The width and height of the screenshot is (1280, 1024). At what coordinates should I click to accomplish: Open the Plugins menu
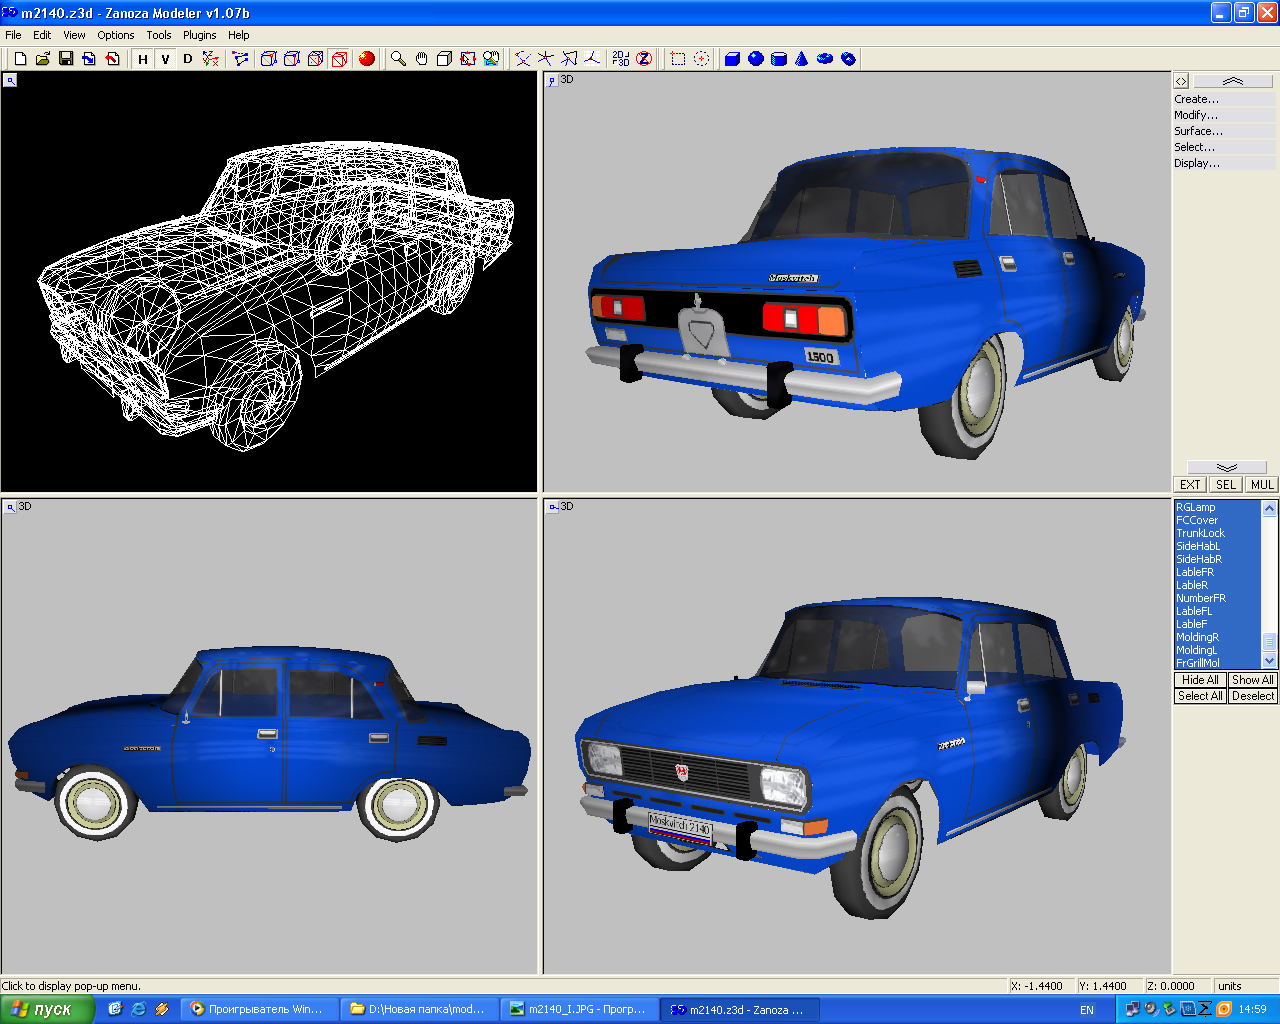199,35
